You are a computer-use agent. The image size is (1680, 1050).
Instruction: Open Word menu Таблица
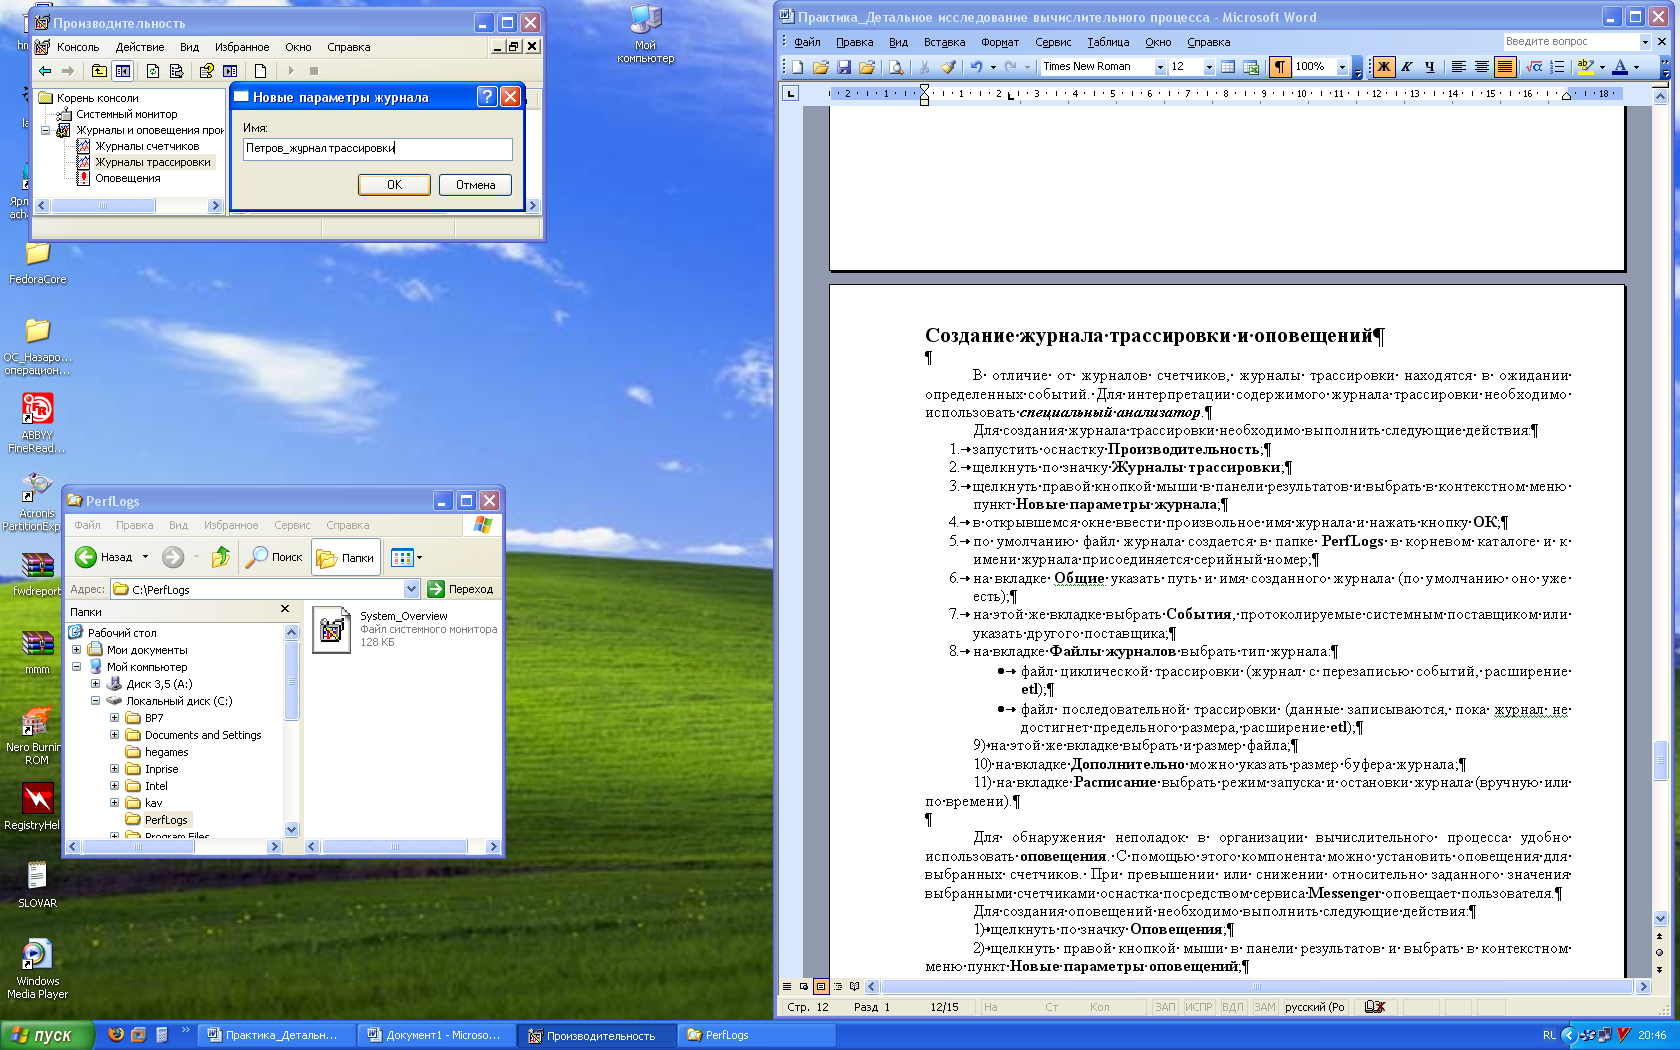click(1108, 42)
